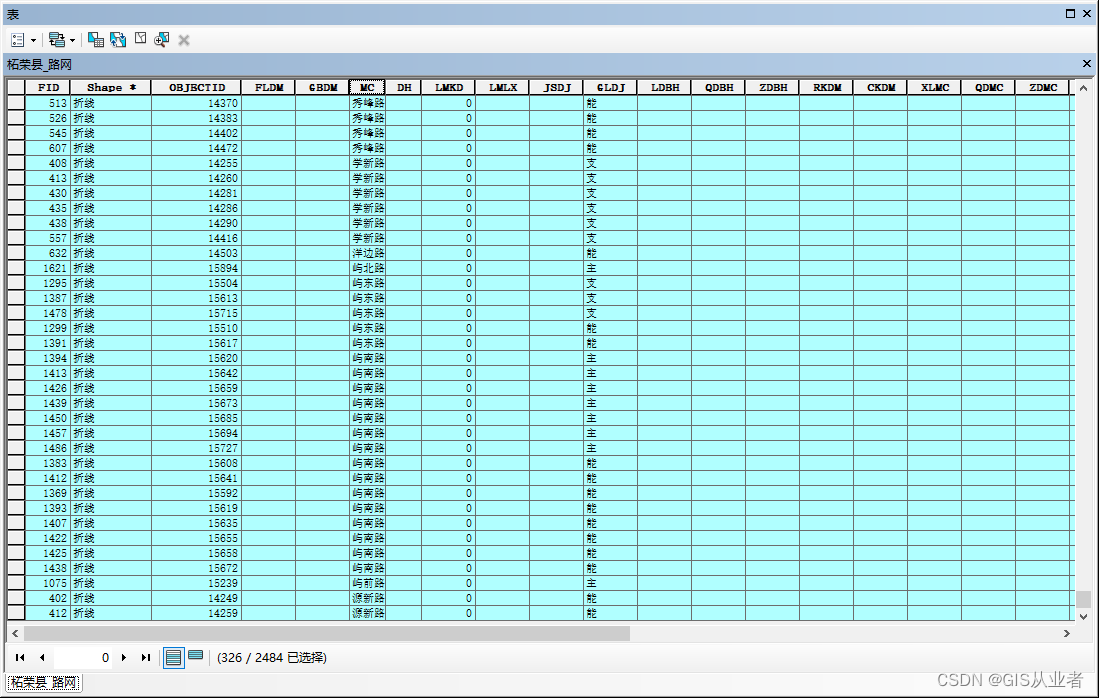
Task: Click the QDBH column header
Action: [x=718, y=88]
